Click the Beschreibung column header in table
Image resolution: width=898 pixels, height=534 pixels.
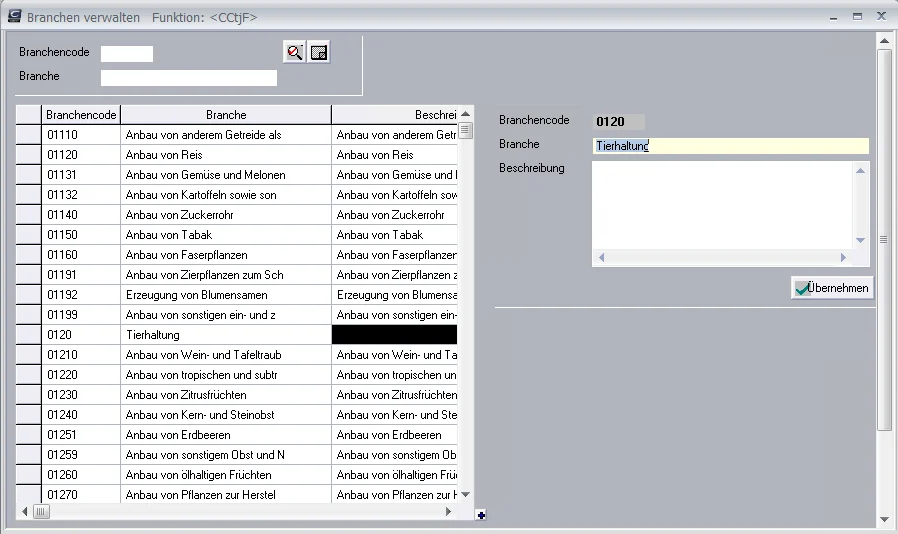395,115
